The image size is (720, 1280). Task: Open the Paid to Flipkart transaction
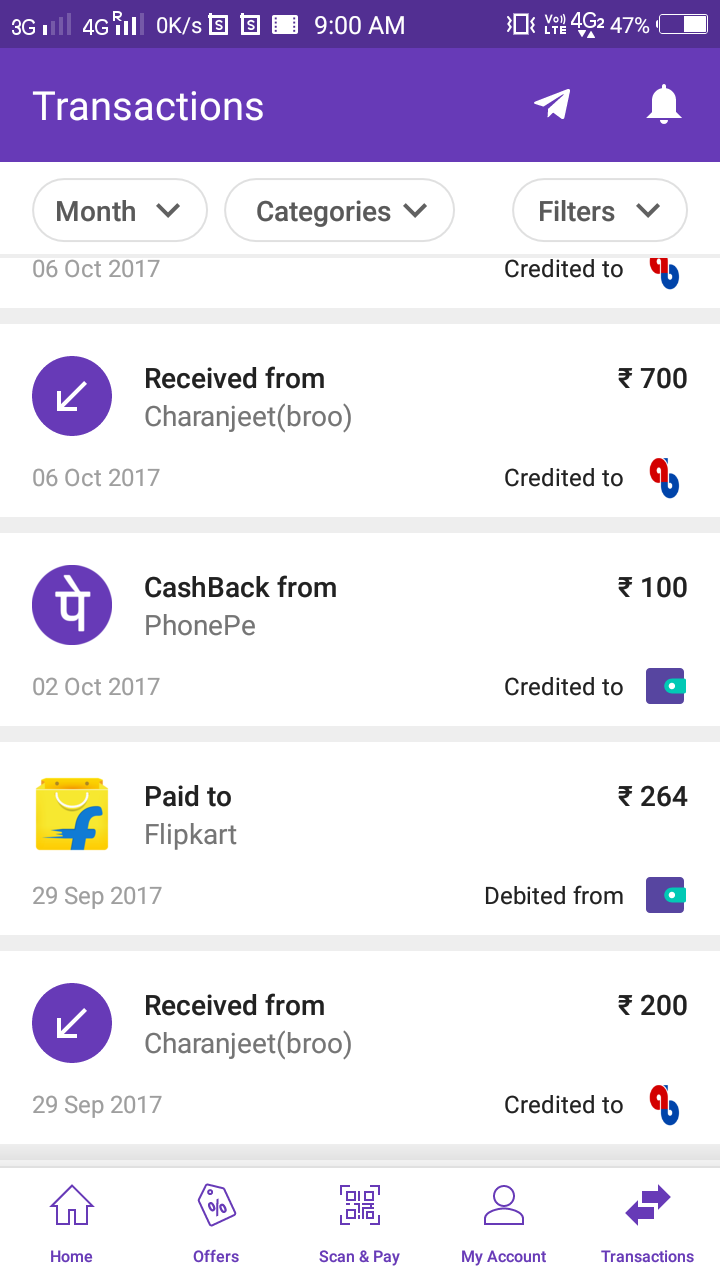(360, 815)
